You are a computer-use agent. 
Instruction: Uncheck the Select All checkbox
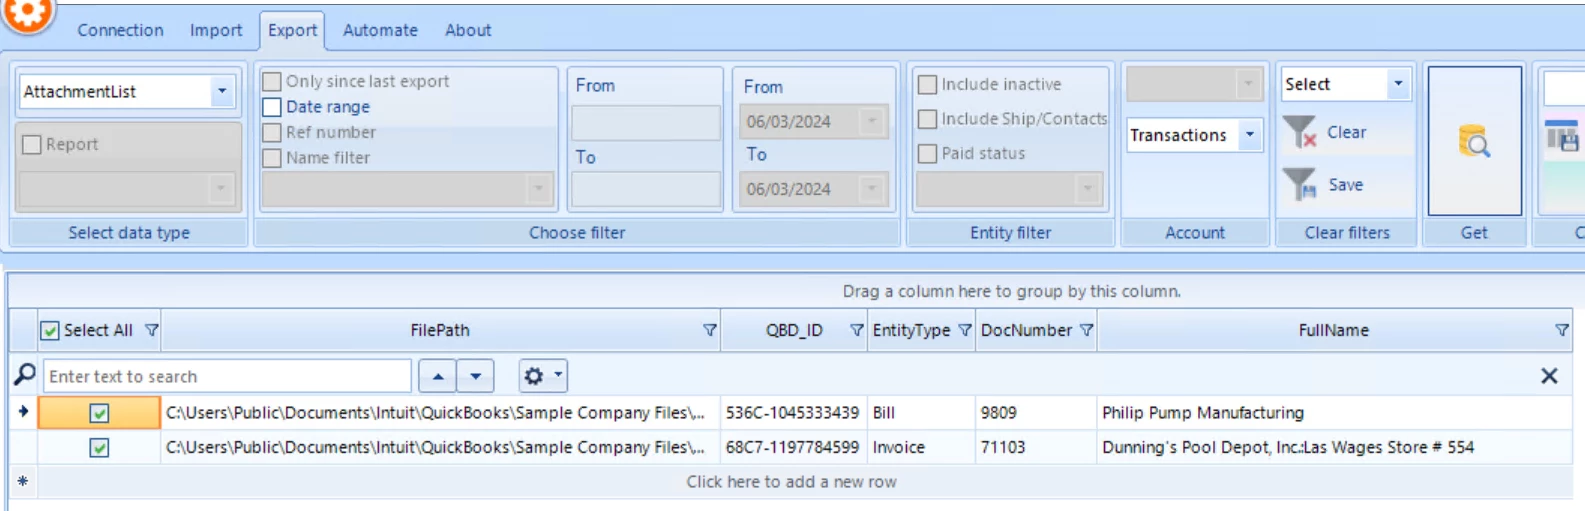50,330
